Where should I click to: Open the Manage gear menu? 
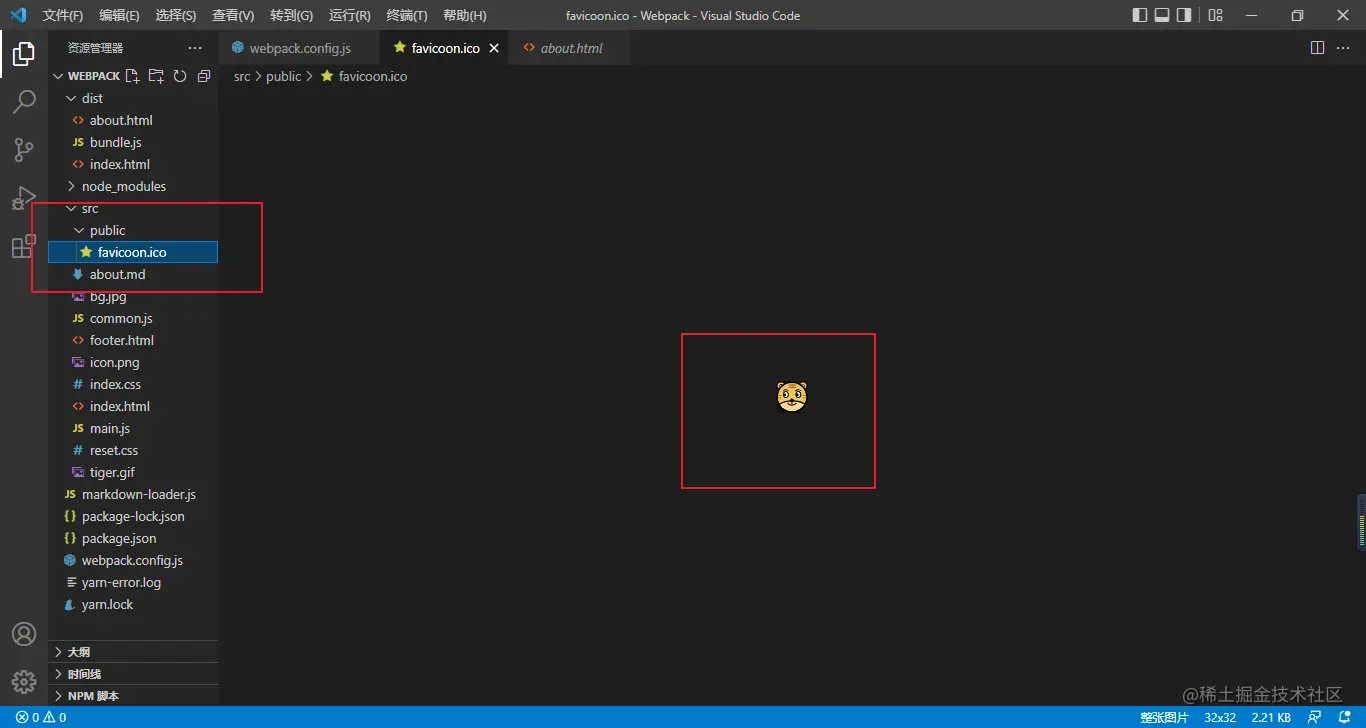coord(24,682)
